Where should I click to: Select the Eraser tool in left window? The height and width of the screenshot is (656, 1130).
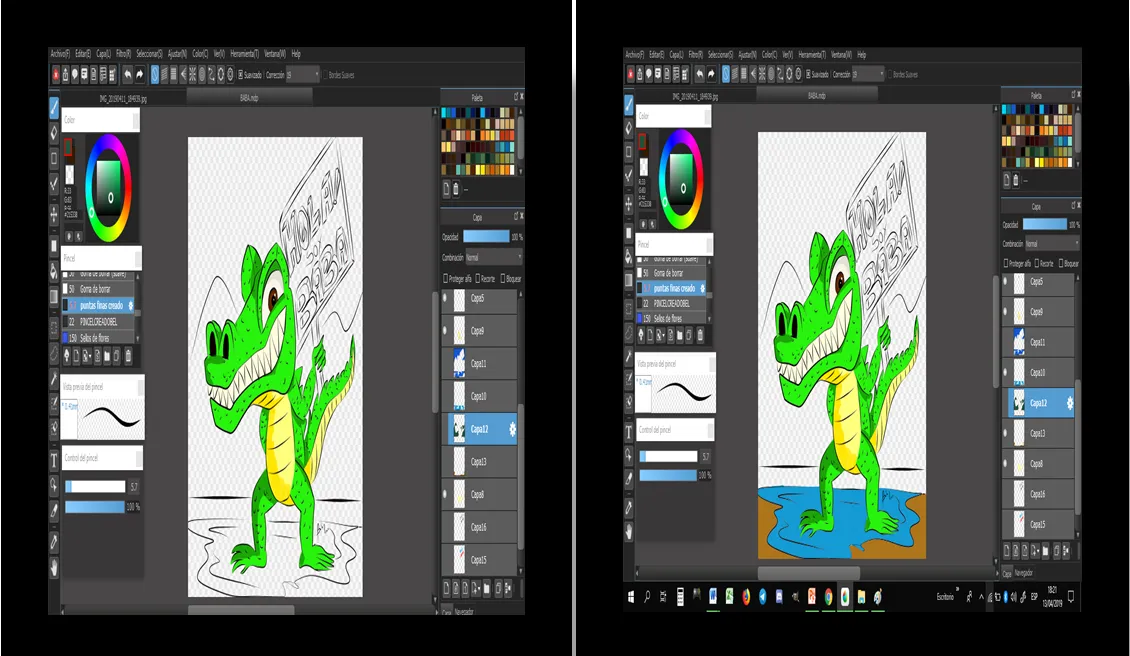(54, 133)
